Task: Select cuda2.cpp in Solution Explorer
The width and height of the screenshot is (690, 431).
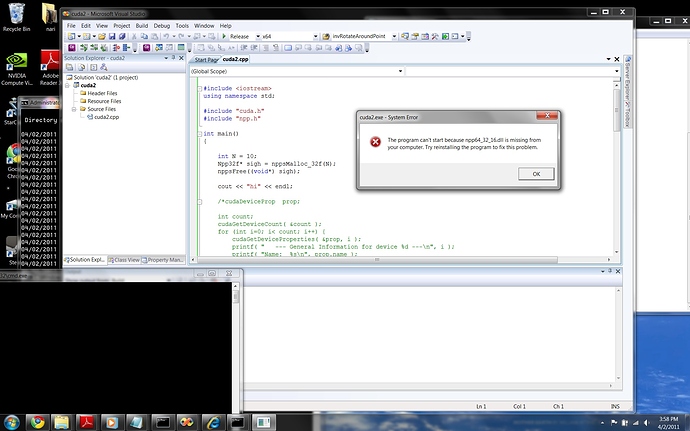Action: [x=104, y=117]
